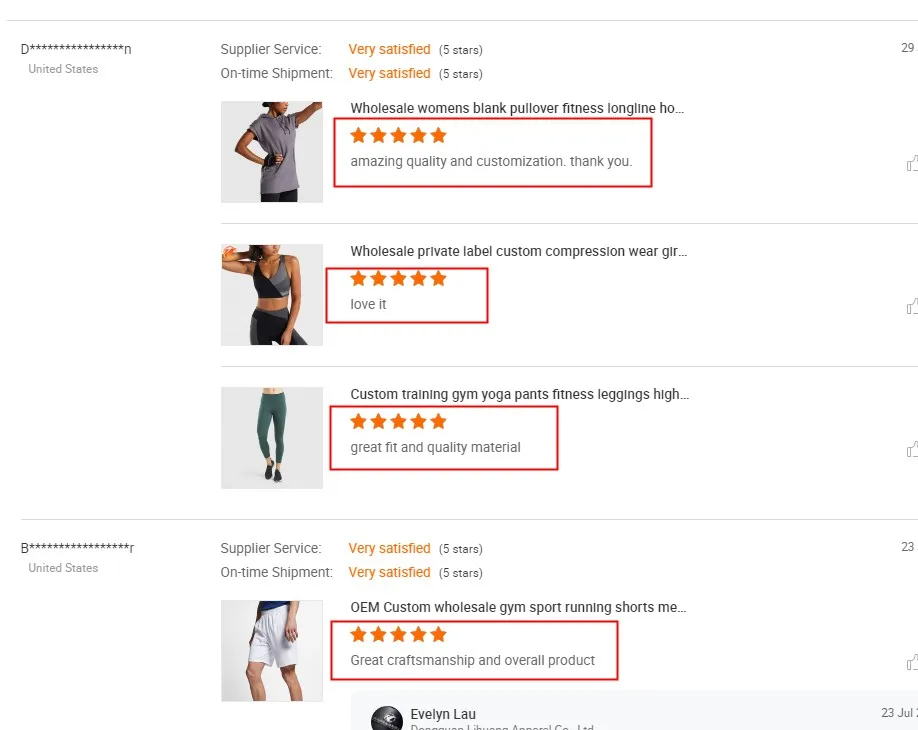Click the stars above 'Great craftsmanship' review
The height and width of the screenshot is (730, 918).
pyautogui.click(x=398, y=635)
